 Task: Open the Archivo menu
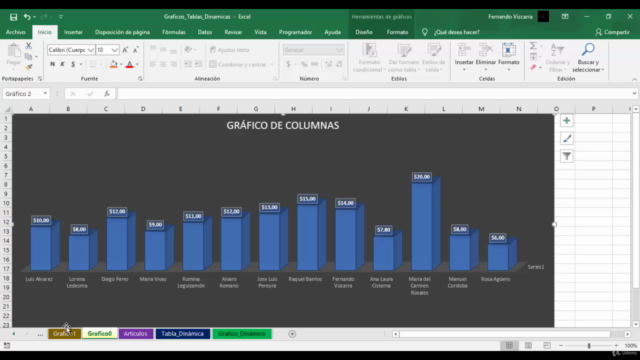click(16, 32)
